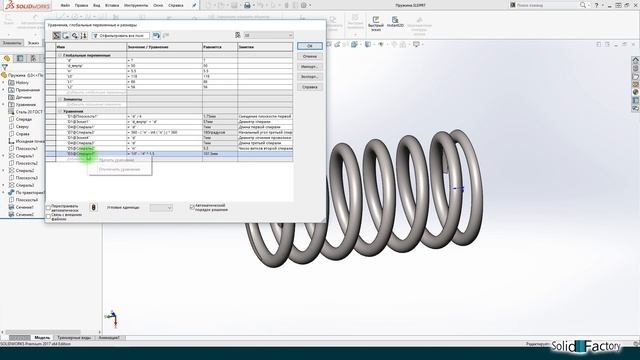Click the feature tree filter funnel icon
Screen dimensions: 640x360
(5, 67)
